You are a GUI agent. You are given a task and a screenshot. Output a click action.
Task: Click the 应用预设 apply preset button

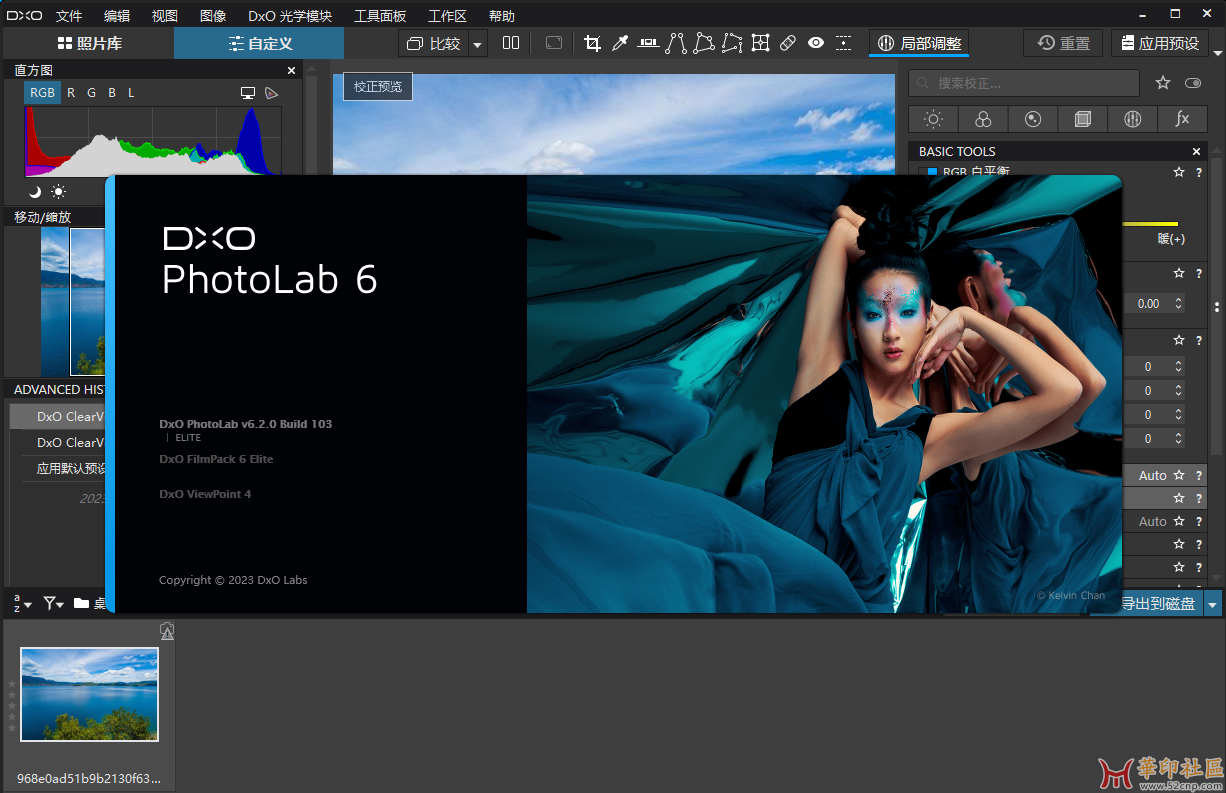point(1159,43)
